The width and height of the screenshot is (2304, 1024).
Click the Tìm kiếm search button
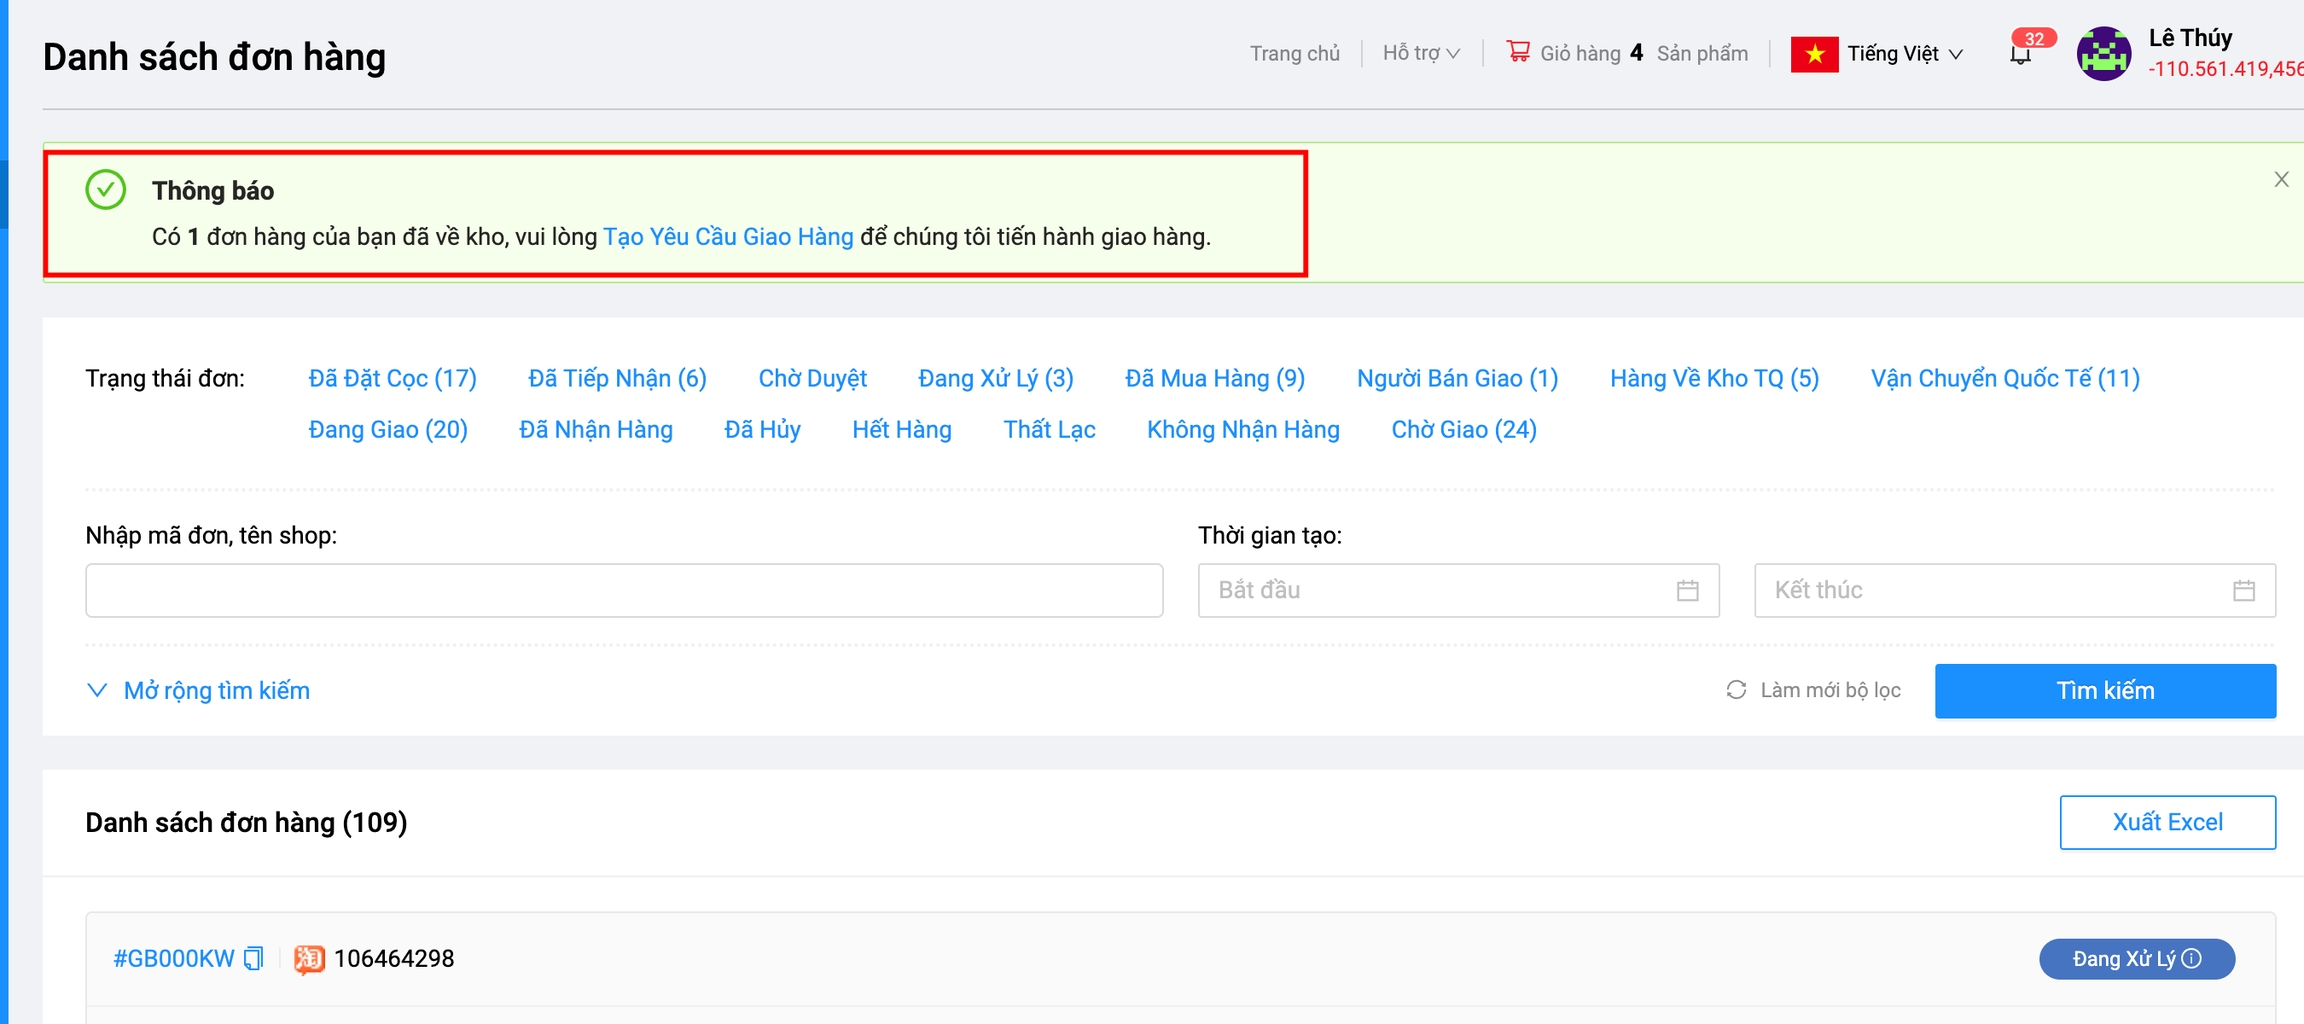(2104, 691)
